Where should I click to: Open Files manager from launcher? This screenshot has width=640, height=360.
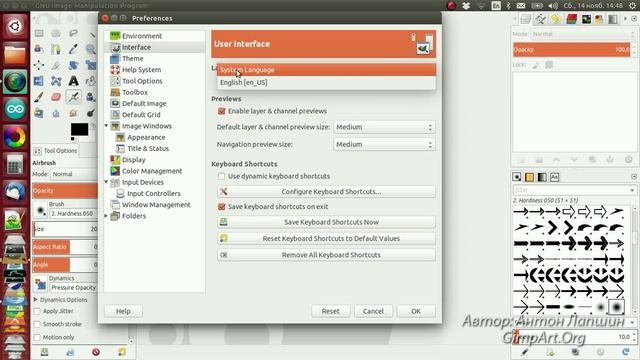[15, 54]
